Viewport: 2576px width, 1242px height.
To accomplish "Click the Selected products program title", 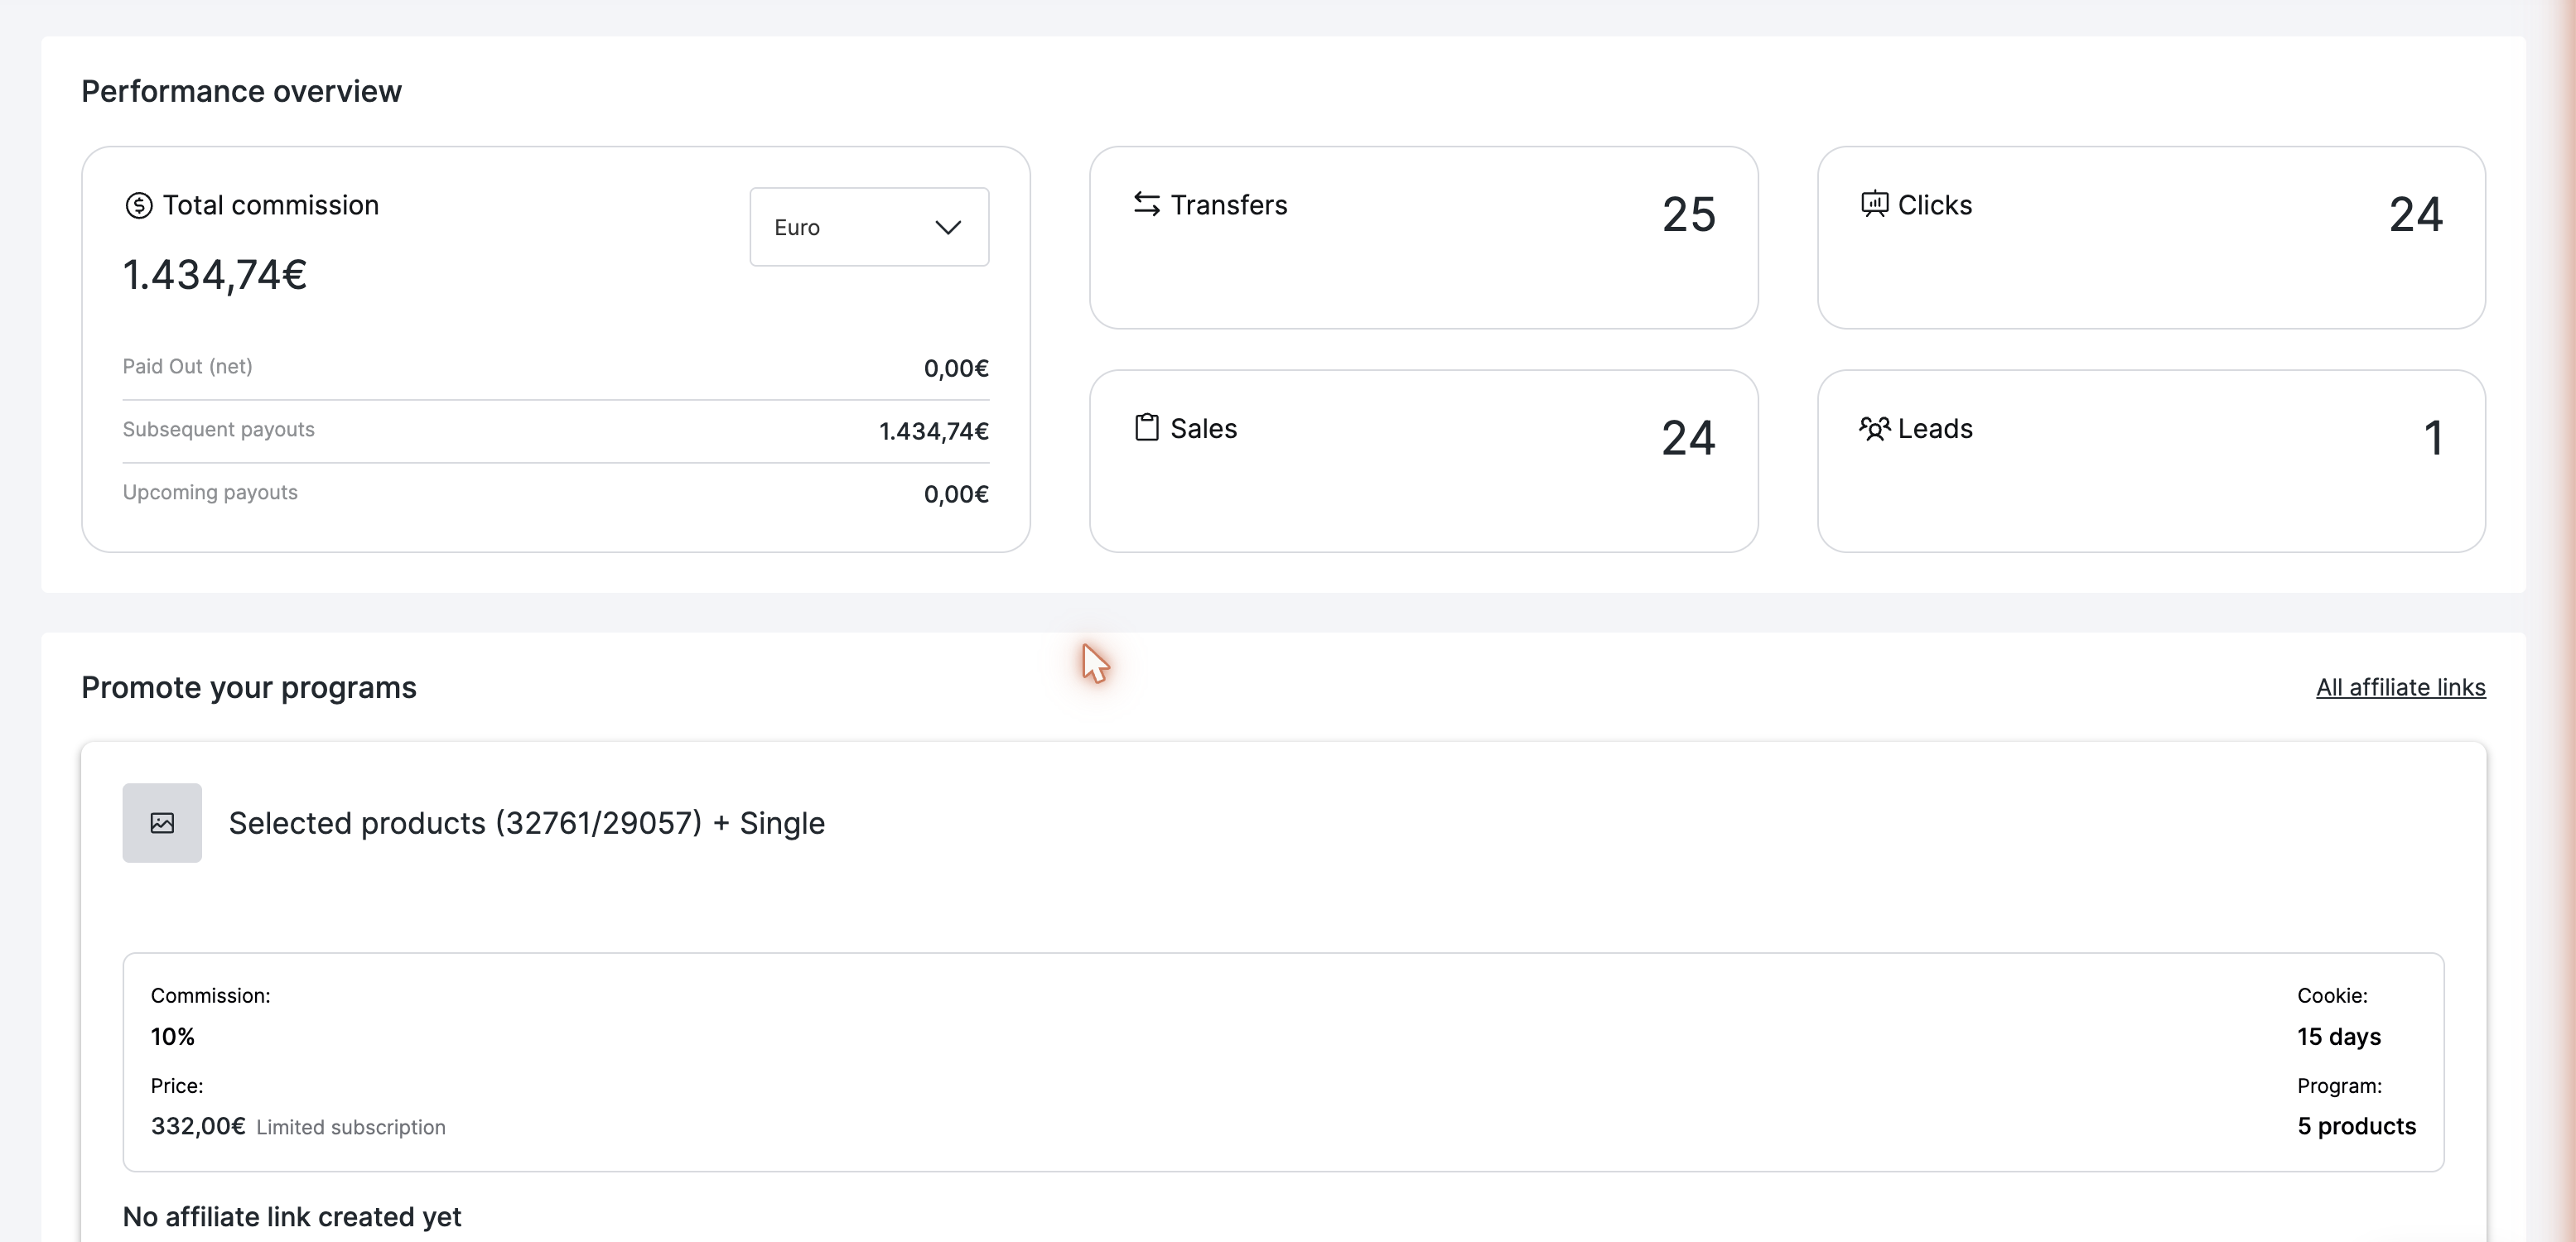I will pos(527,823).
